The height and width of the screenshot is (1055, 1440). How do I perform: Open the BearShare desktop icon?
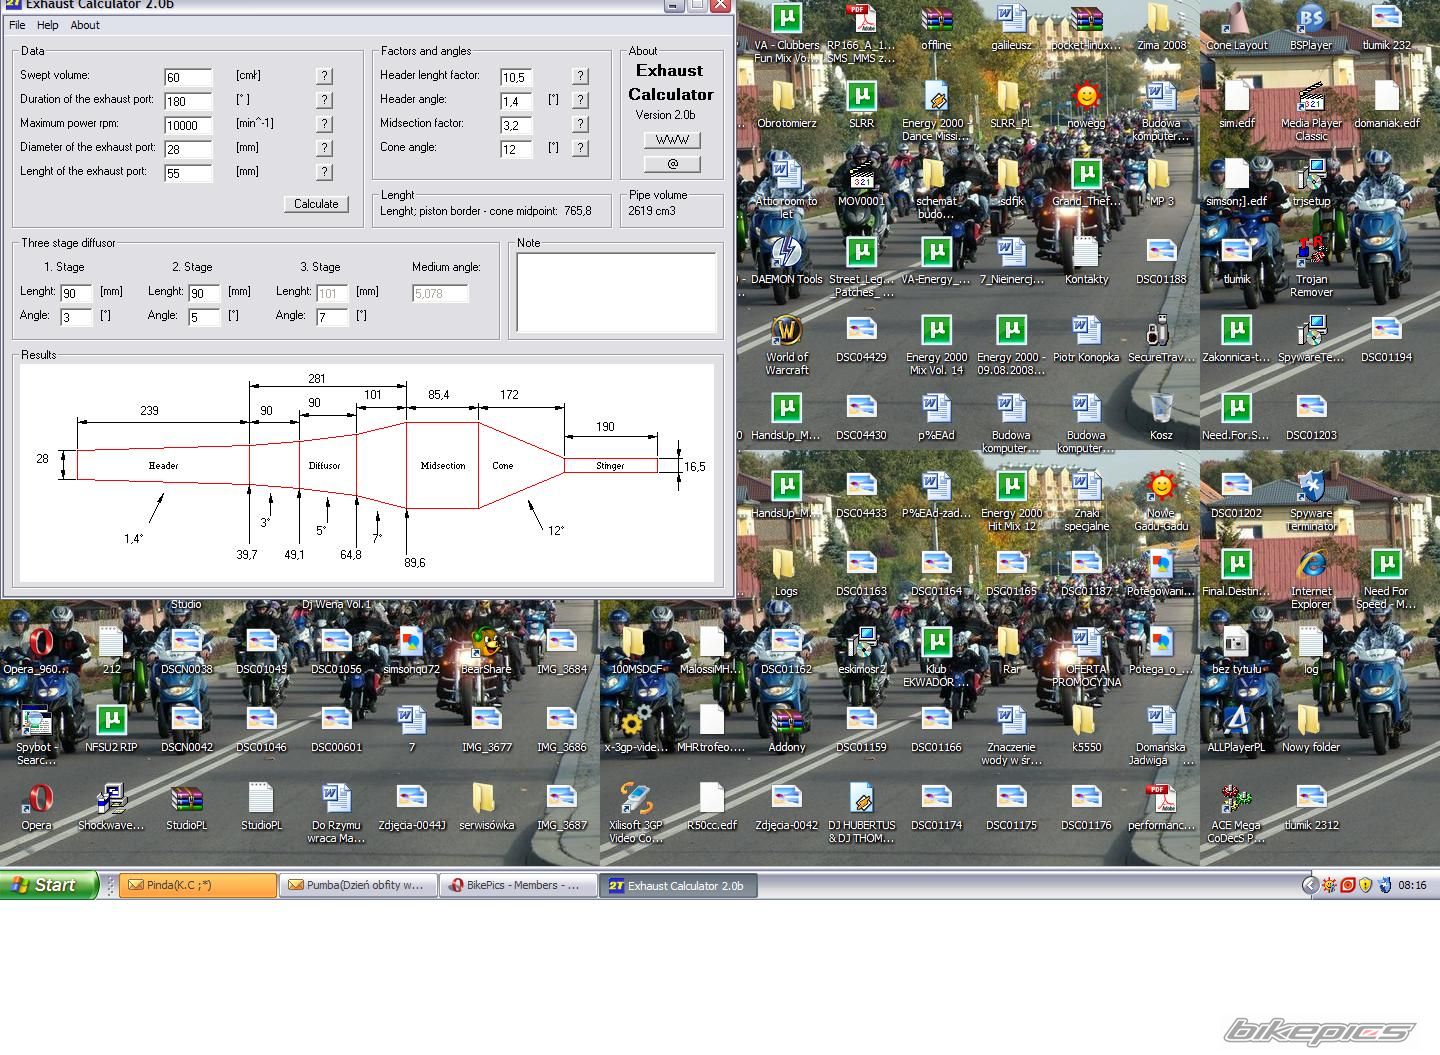(486, 644)
